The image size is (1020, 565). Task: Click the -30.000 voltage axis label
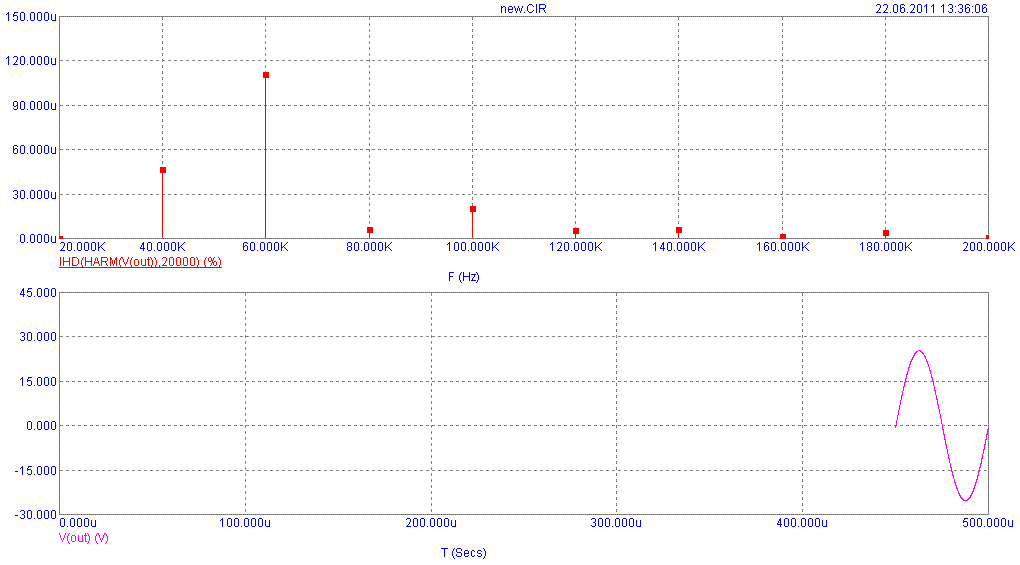(x=36, y=515)
